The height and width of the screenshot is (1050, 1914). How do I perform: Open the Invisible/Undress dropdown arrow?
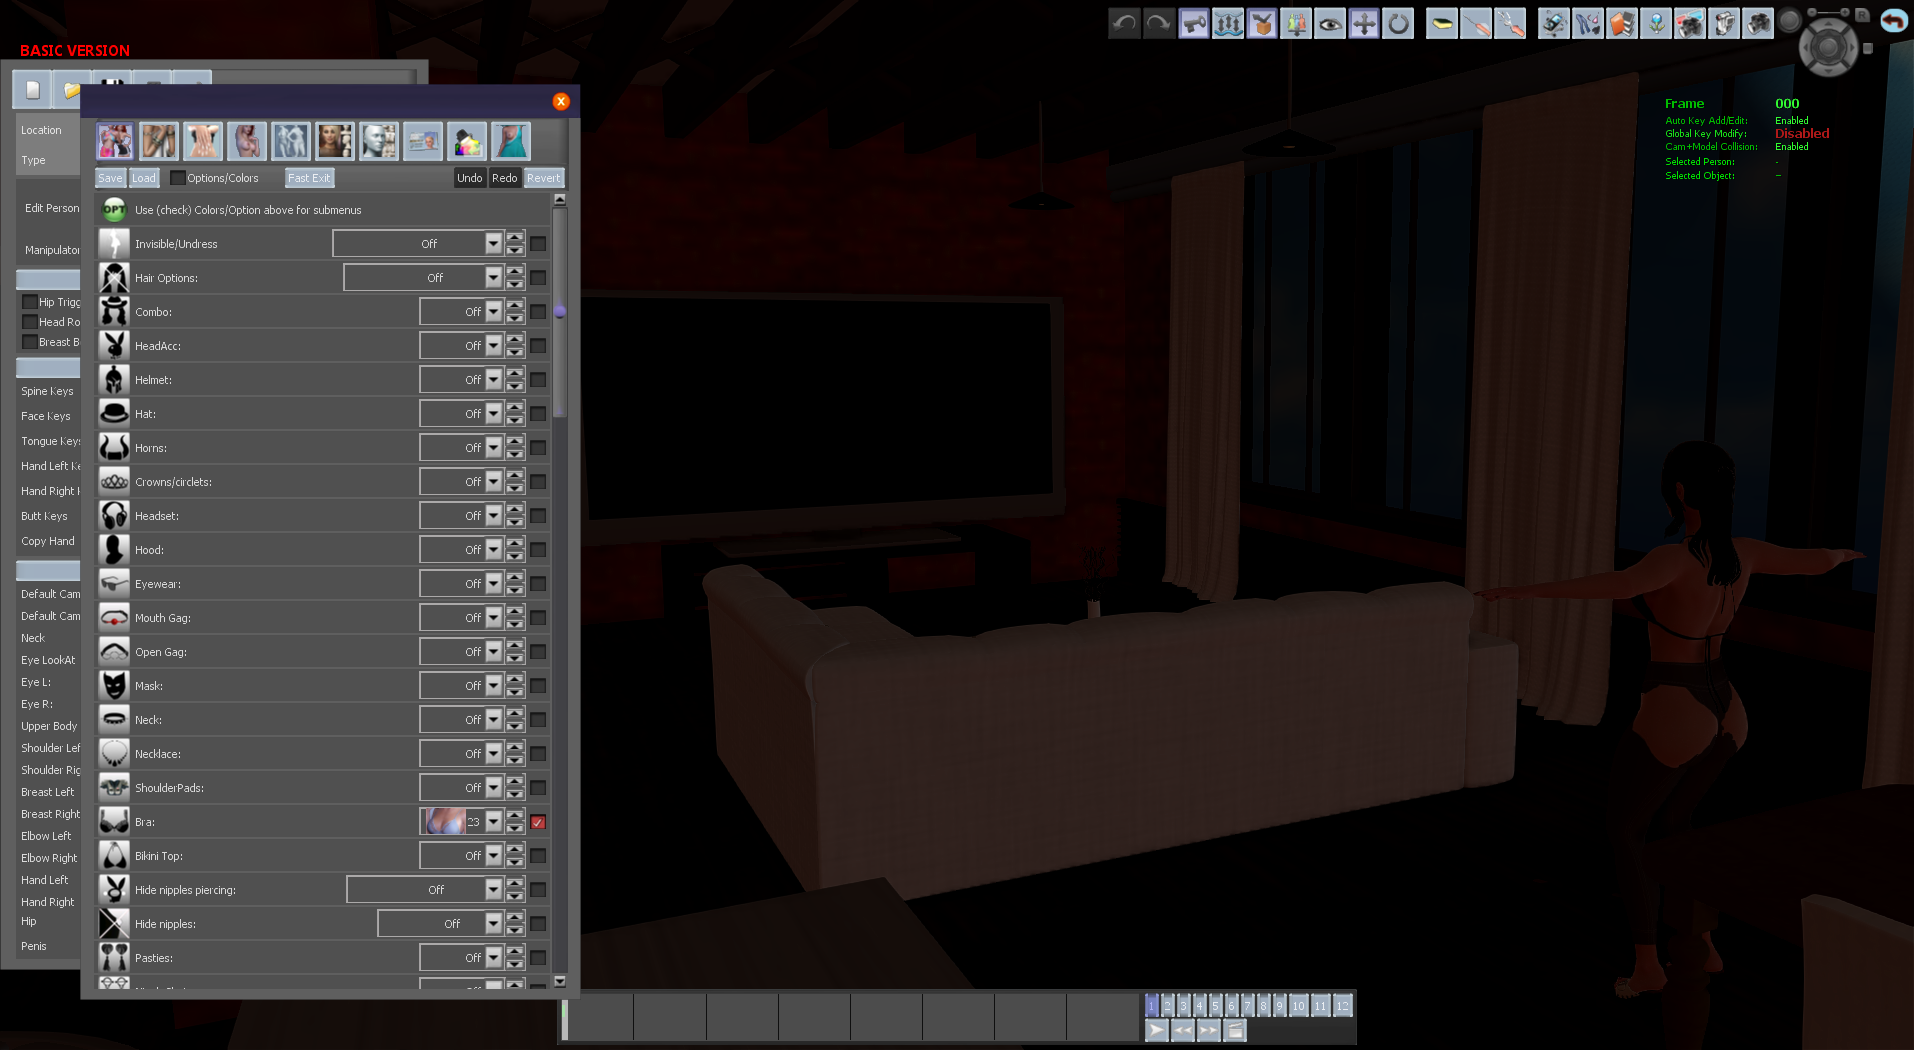pos(493,244)
